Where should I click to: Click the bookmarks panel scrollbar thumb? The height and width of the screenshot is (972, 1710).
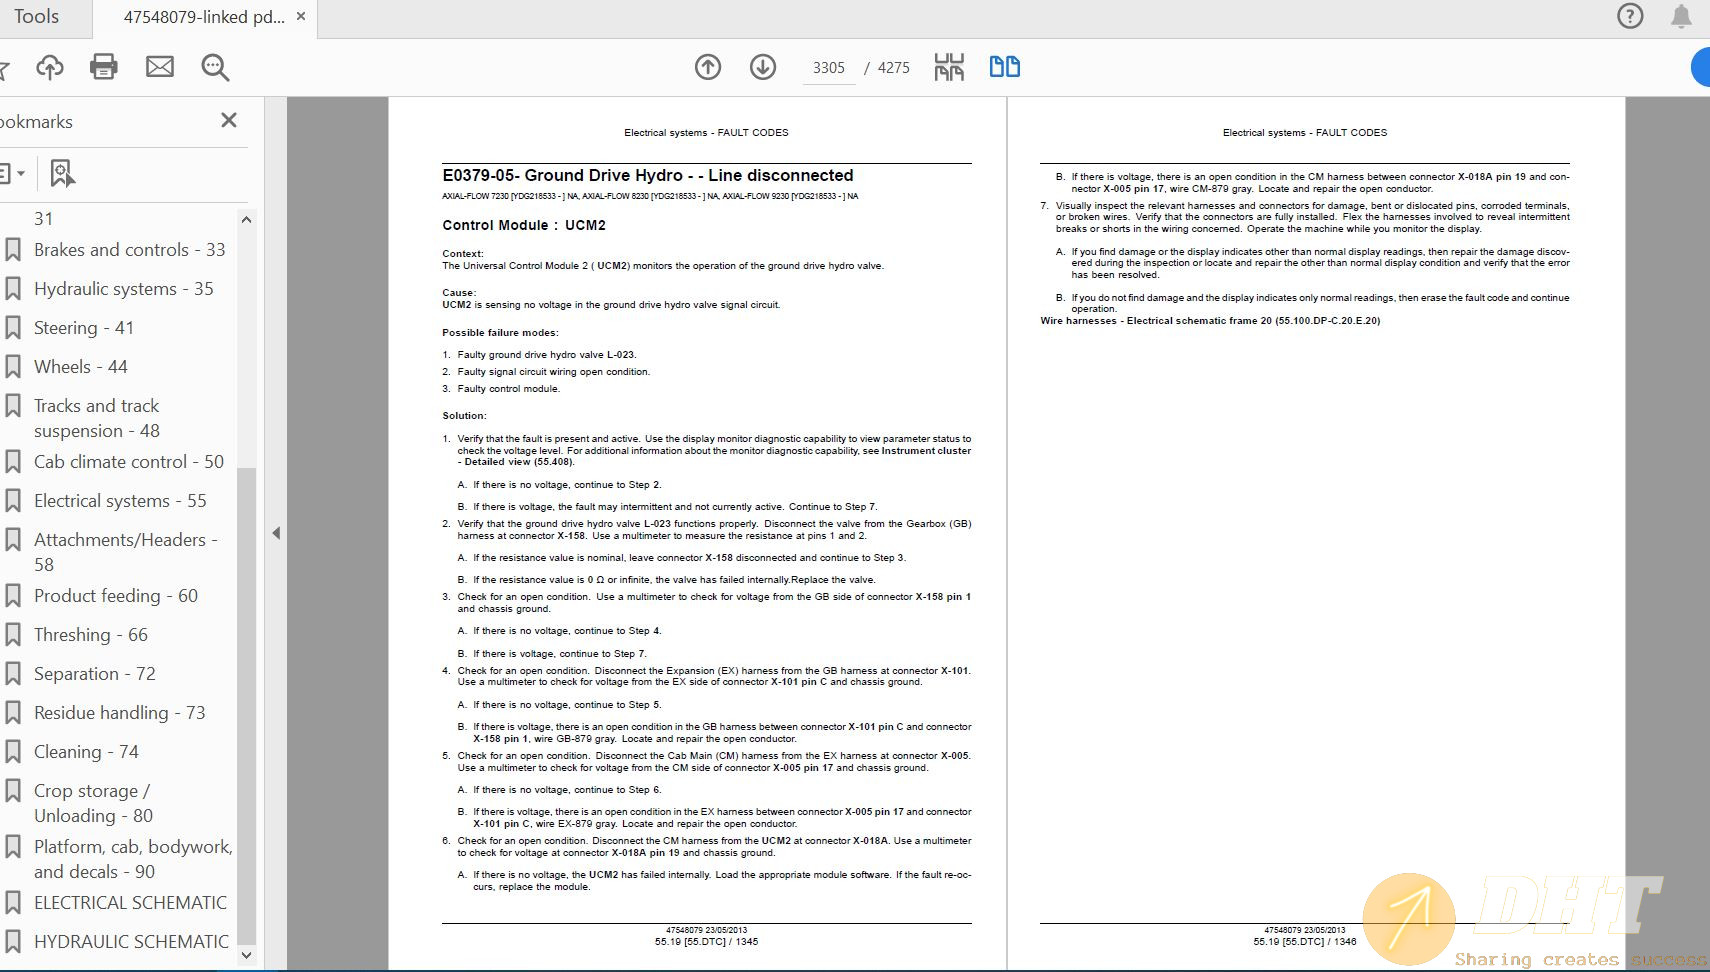247,705
